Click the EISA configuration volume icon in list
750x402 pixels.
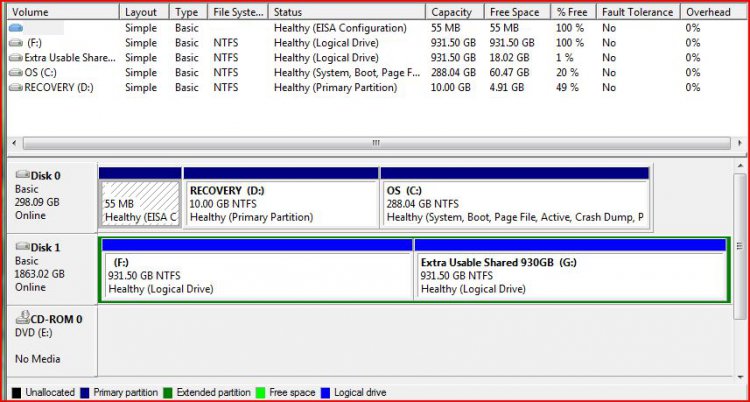click(16, 28)
